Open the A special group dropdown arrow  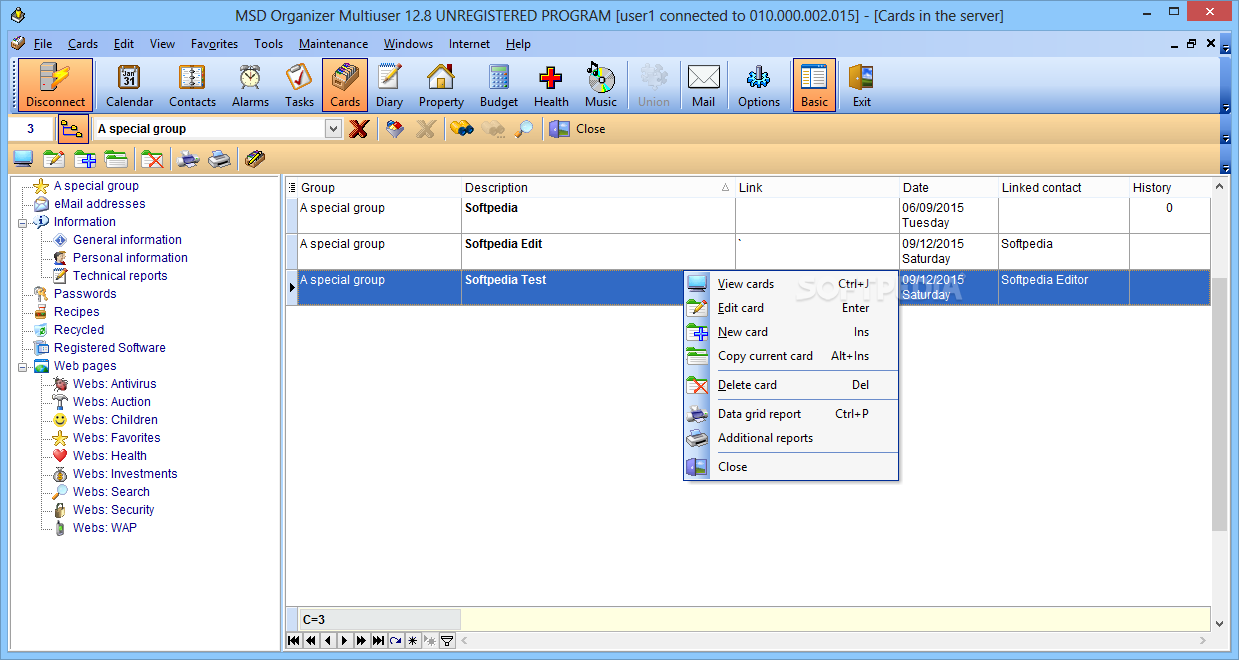334,129
